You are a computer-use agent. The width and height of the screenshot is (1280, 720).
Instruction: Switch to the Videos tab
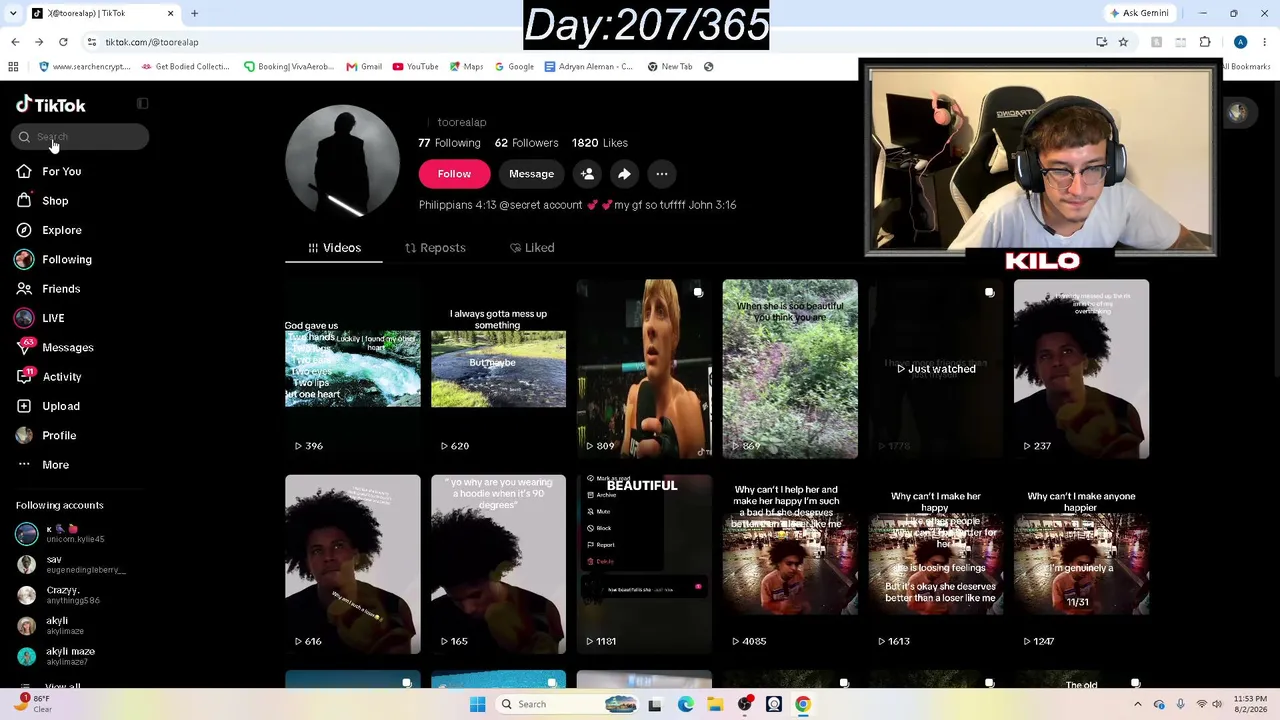pyautogui.click(x=334, y=248)
